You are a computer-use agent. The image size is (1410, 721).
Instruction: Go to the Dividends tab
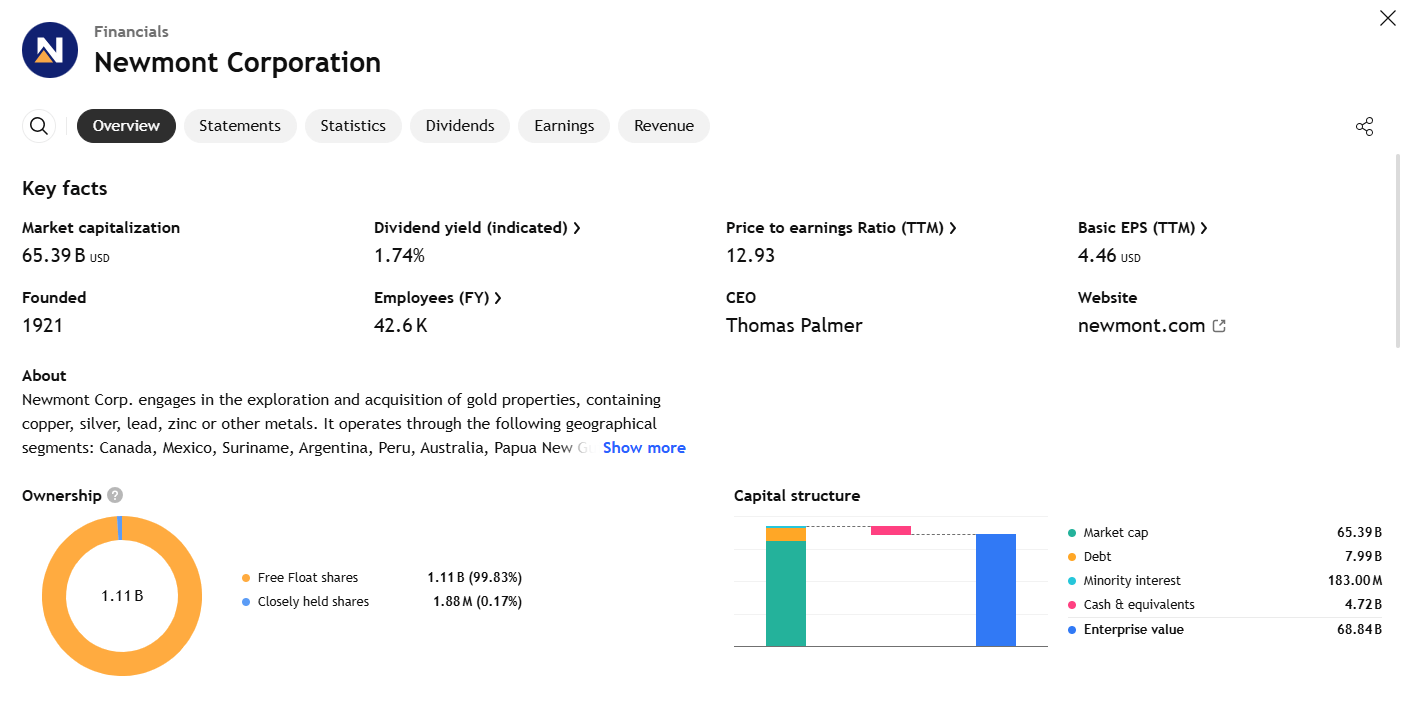coord(460,126)
